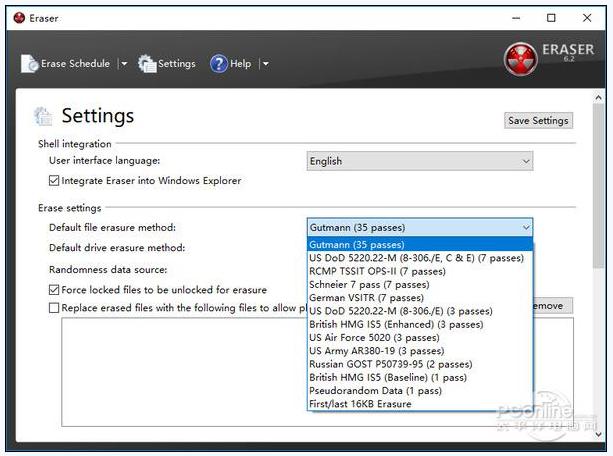Close the Eraser window
The height and width of the screenshot is (456, 613).
(x=587, y=18)
